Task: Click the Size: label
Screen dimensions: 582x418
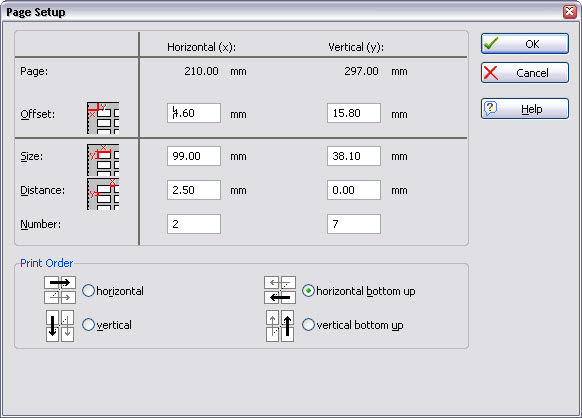Action: (x=32, y=156)
